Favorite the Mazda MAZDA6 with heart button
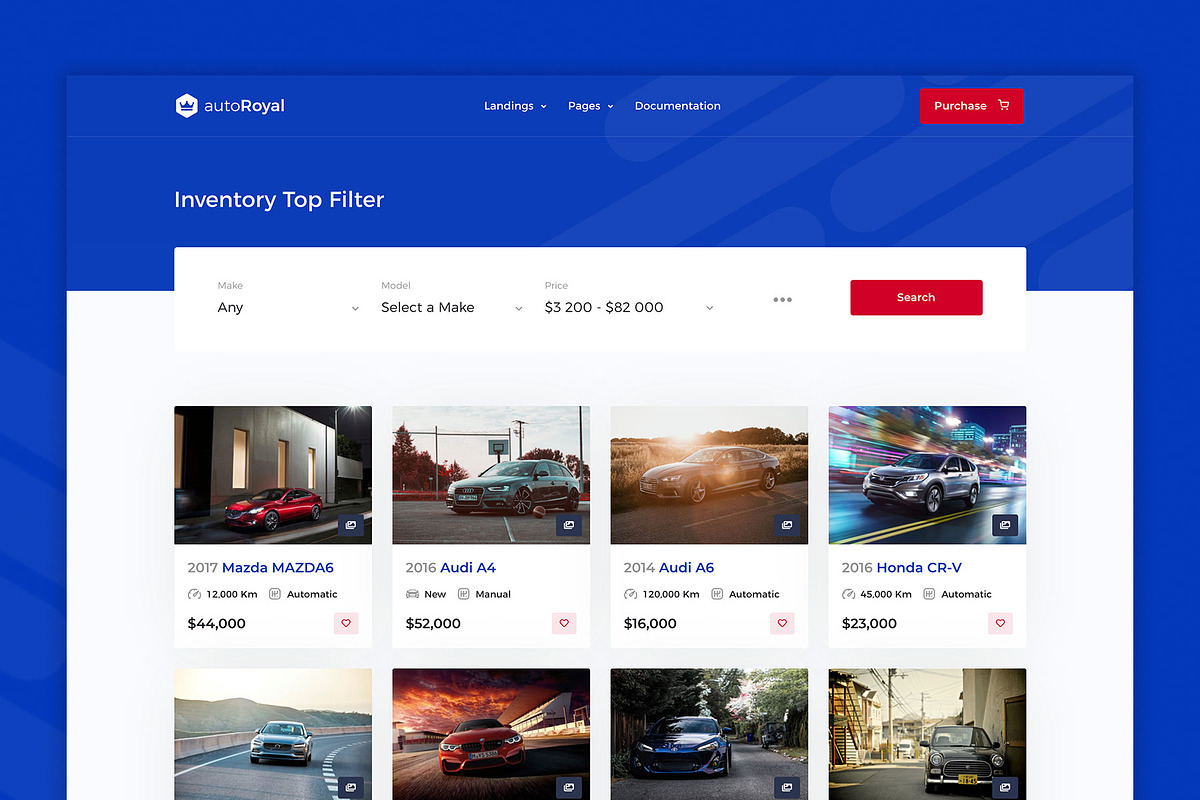Screen dimensions: 1200x800 pos(346,623)
